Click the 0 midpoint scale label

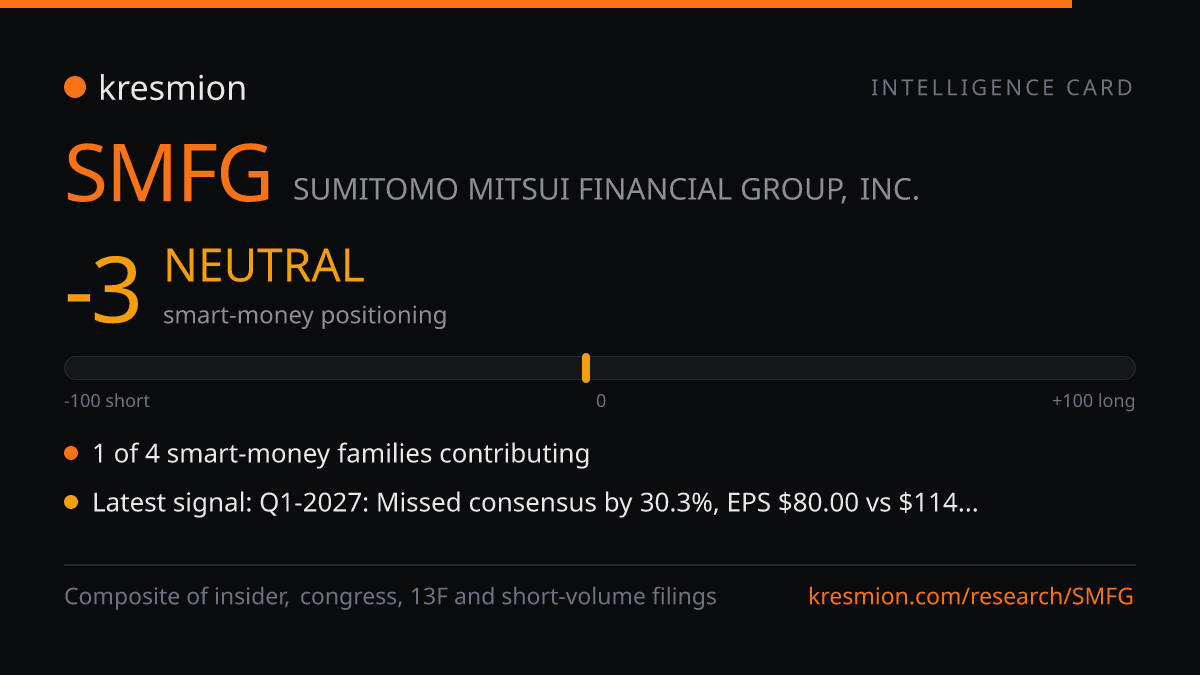601,401
